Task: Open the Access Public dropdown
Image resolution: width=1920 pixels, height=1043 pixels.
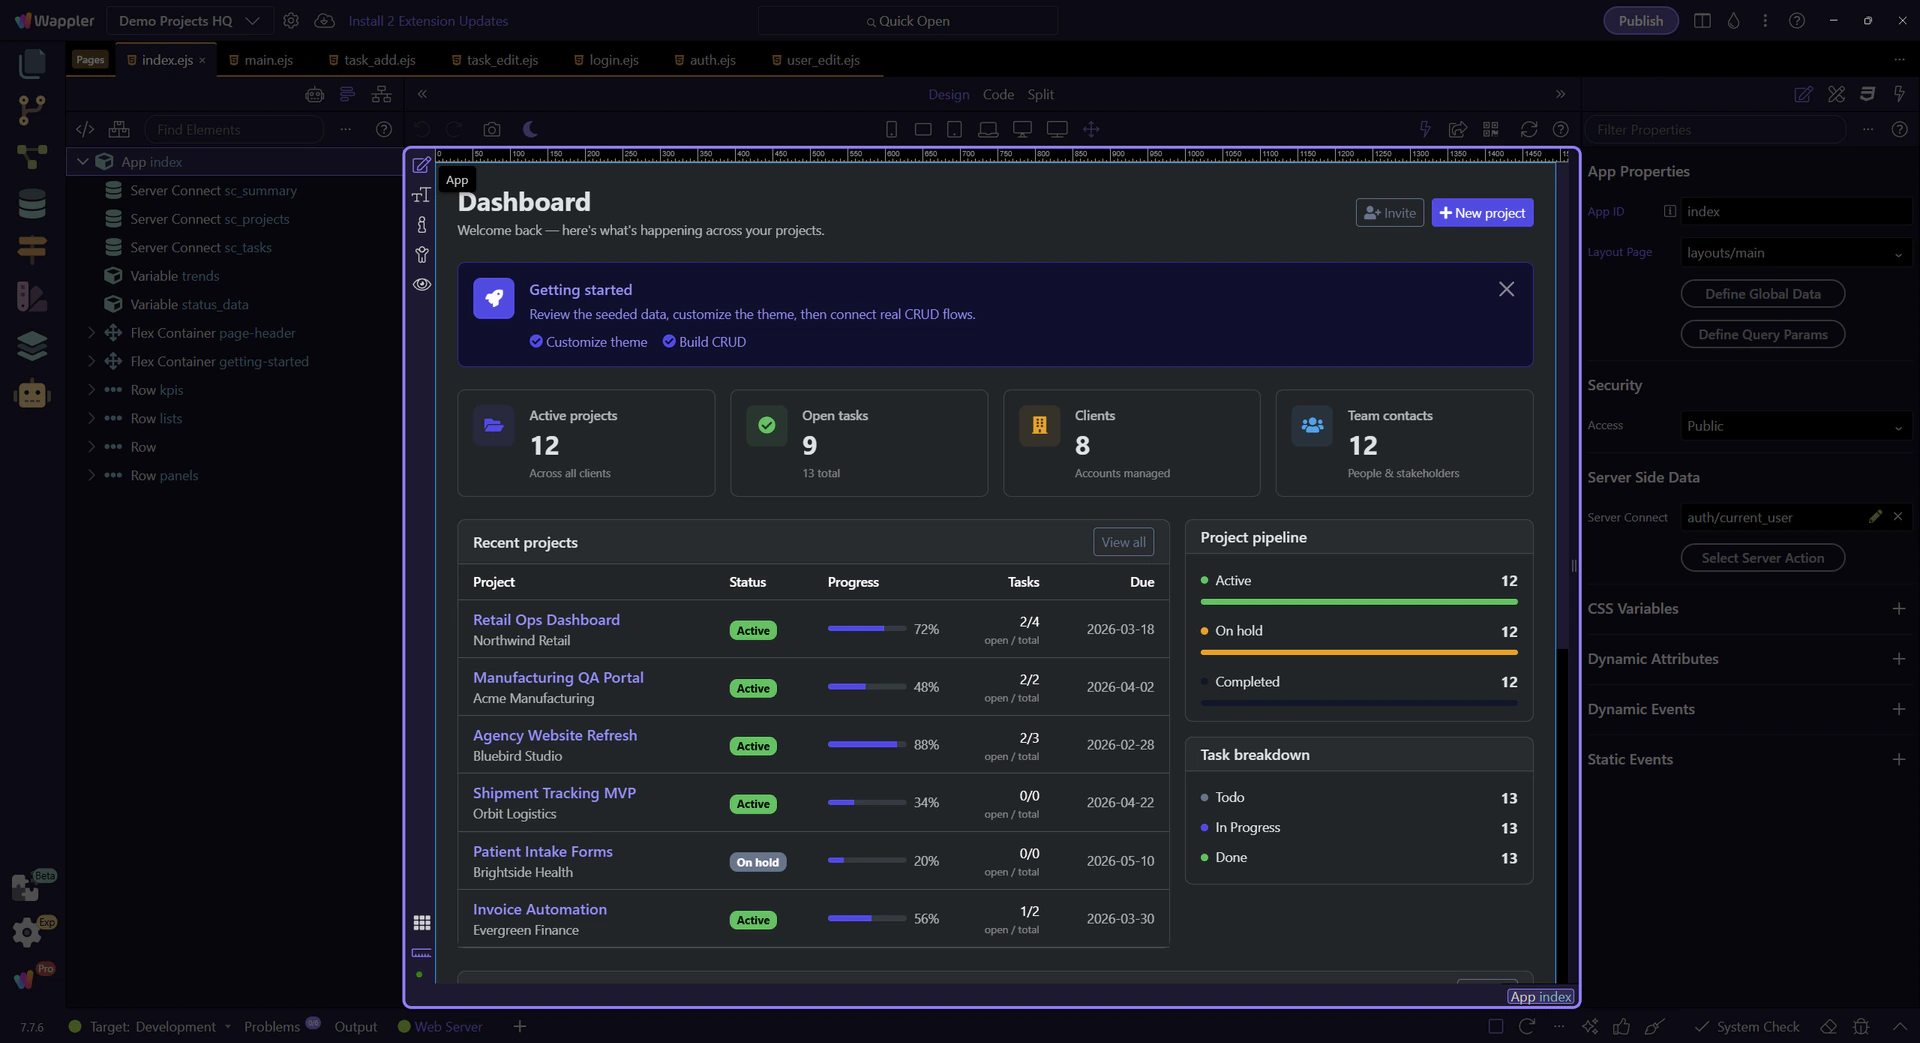Action: 1794,427
